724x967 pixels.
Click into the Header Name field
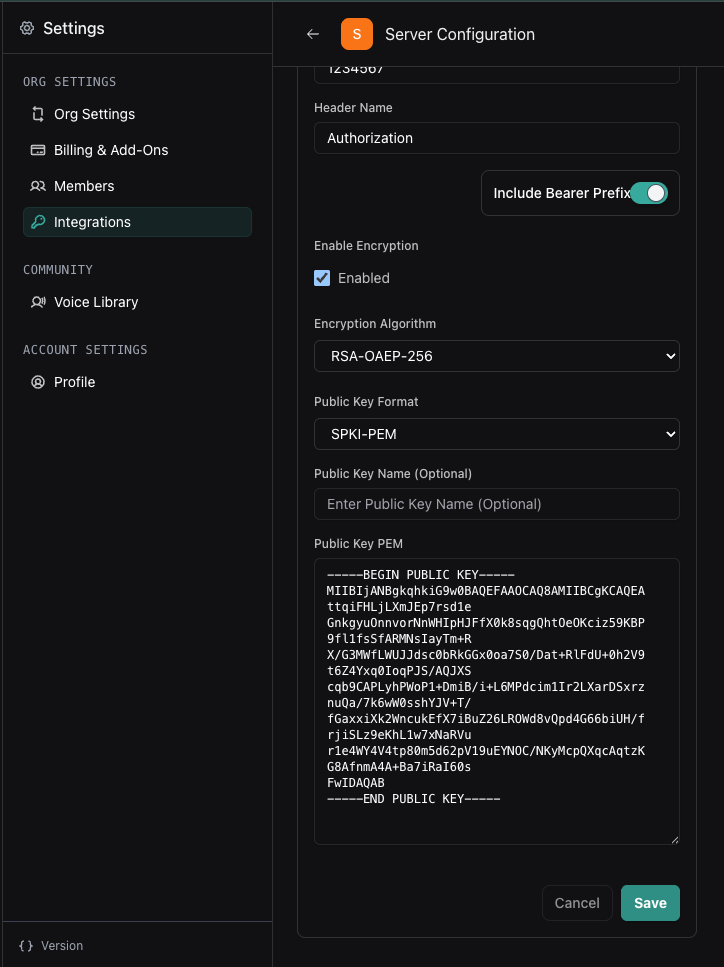pyautogui.click(x=497, y=138)
